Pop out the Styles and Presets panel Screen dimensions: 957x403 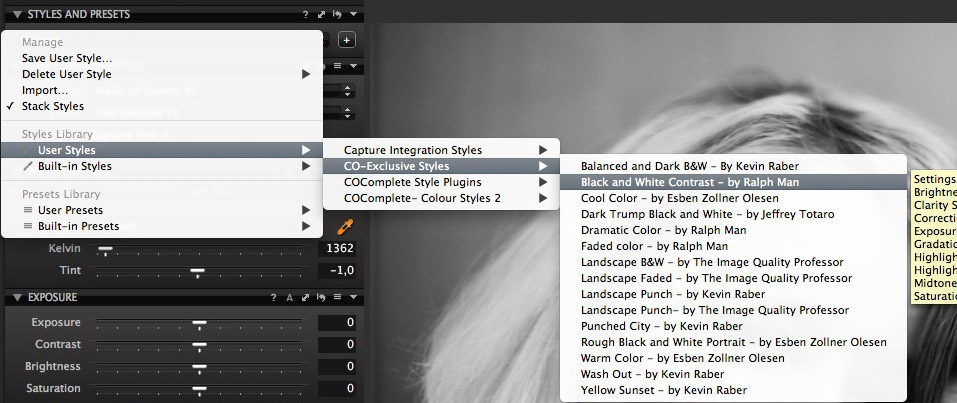pos(322,14)
